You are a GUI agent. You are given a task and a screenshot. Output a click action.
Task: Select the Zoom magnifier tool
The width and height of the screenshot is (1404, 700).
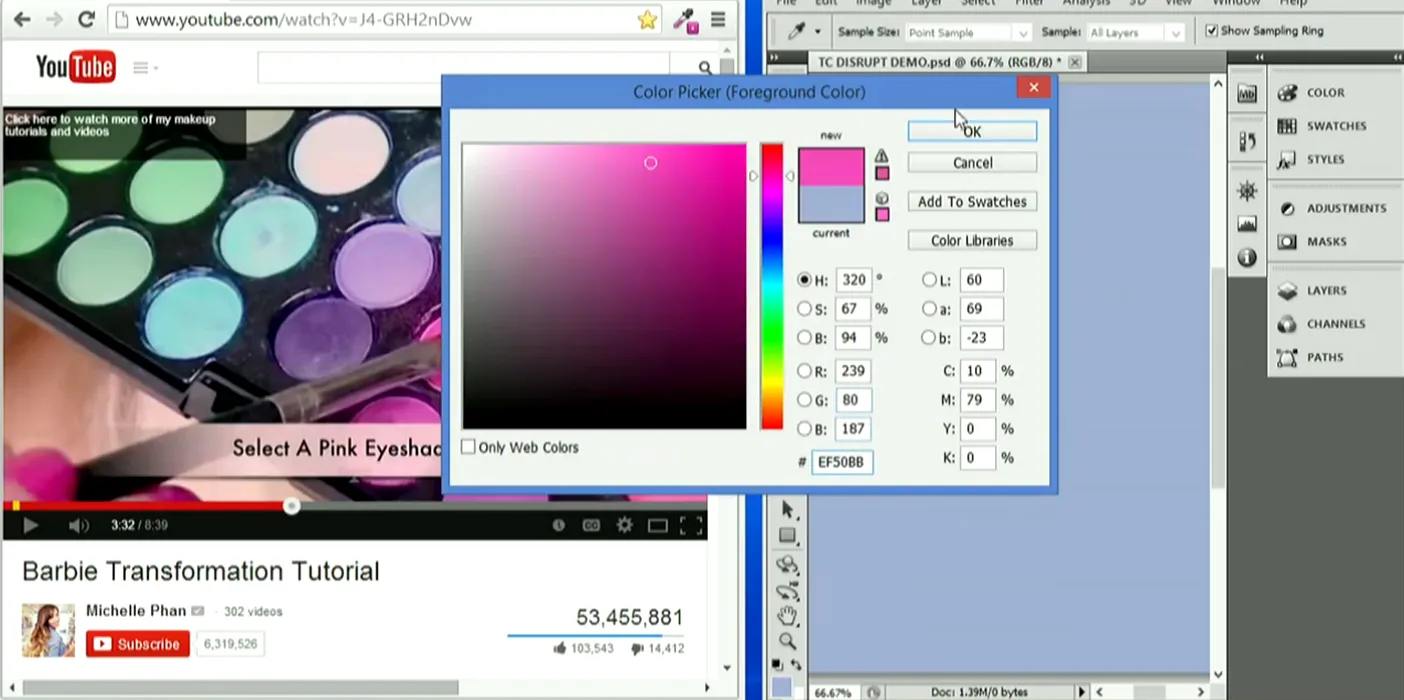pyautogui.click(x=788, y=641)
